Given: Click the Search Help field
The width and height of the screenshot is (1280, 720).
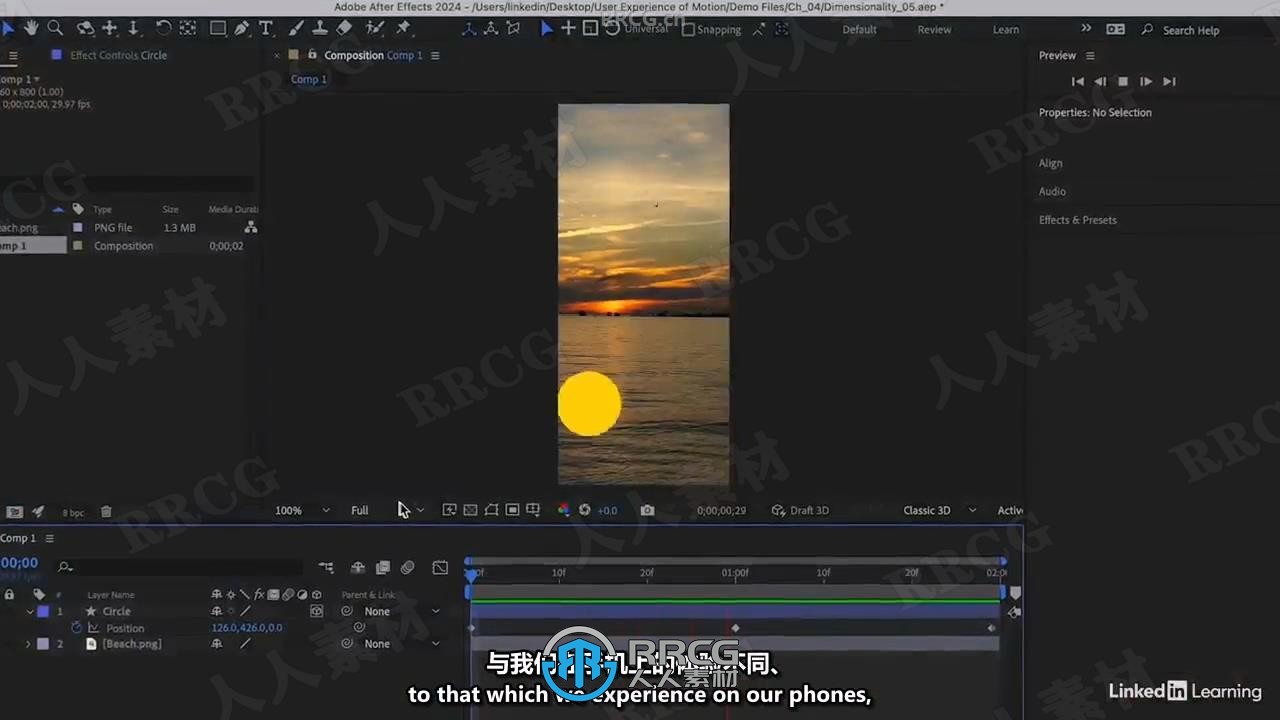Looking at the screenshot, I should 1190,30.
